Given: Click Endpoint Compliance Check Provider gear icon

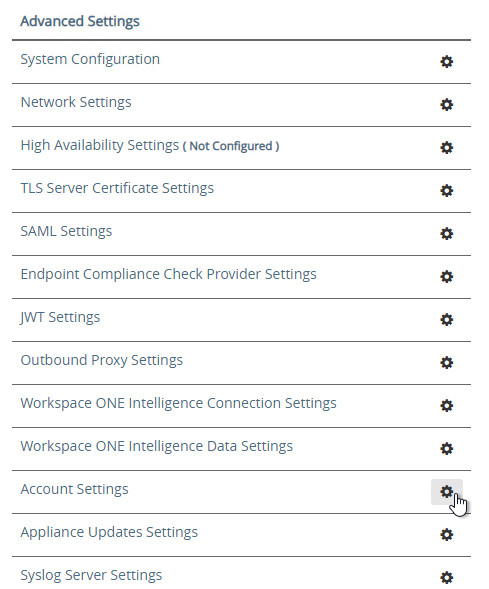Looking at the screenshot, I should [447, 276].
